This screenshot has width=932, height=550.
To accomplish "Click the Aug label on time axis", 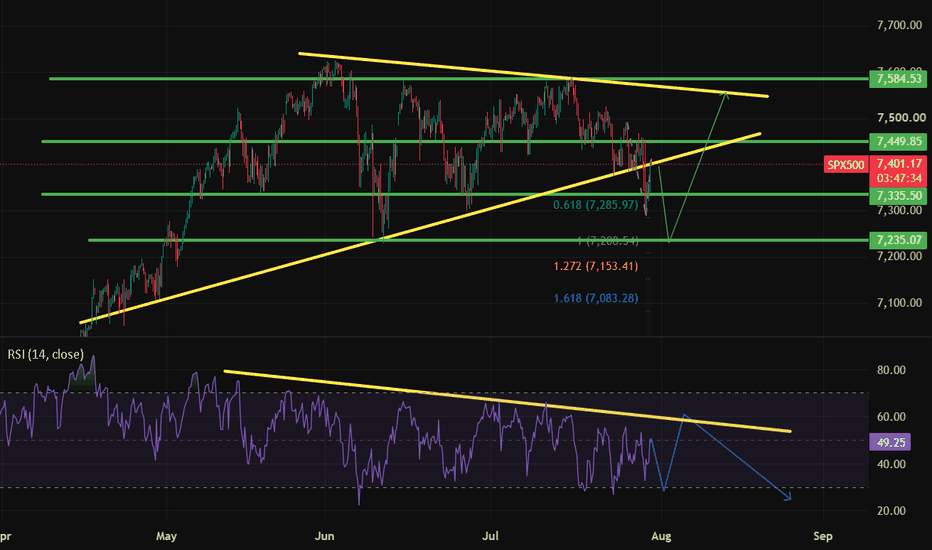I will click(x=661, y=536).
